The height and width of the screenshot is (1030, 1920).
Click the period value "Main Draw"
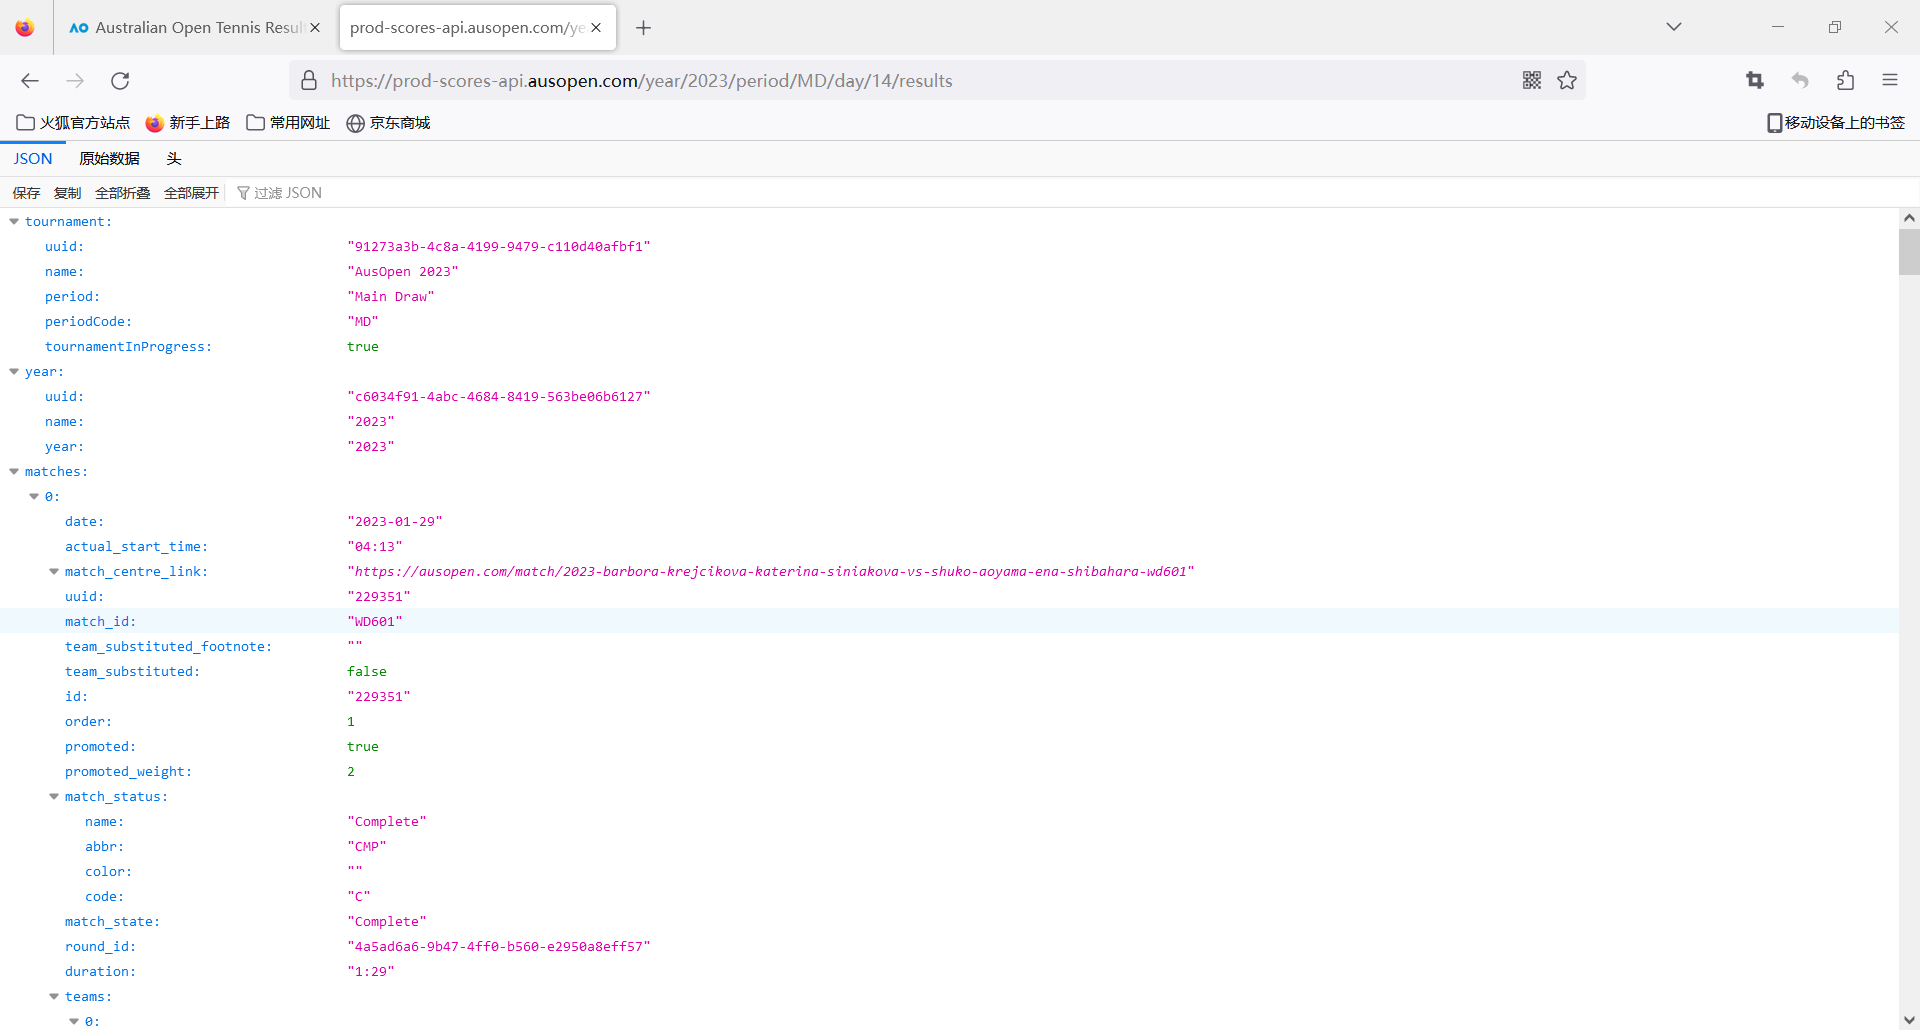391,297
